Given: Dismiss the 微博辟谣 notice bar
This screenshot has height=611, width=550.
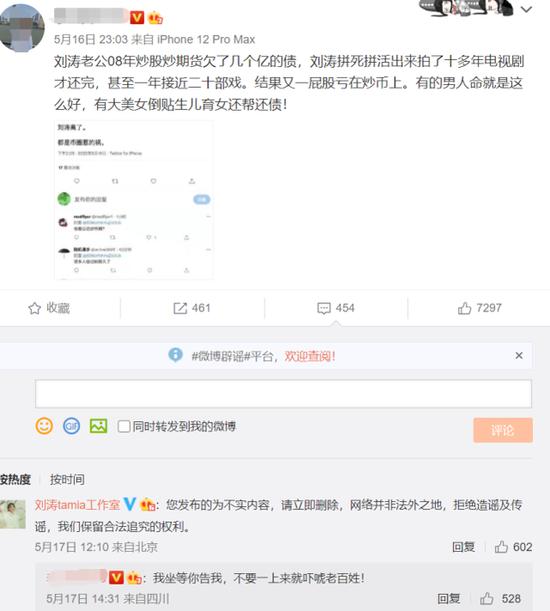Looking at the screenshot, I should click(519, 355).
